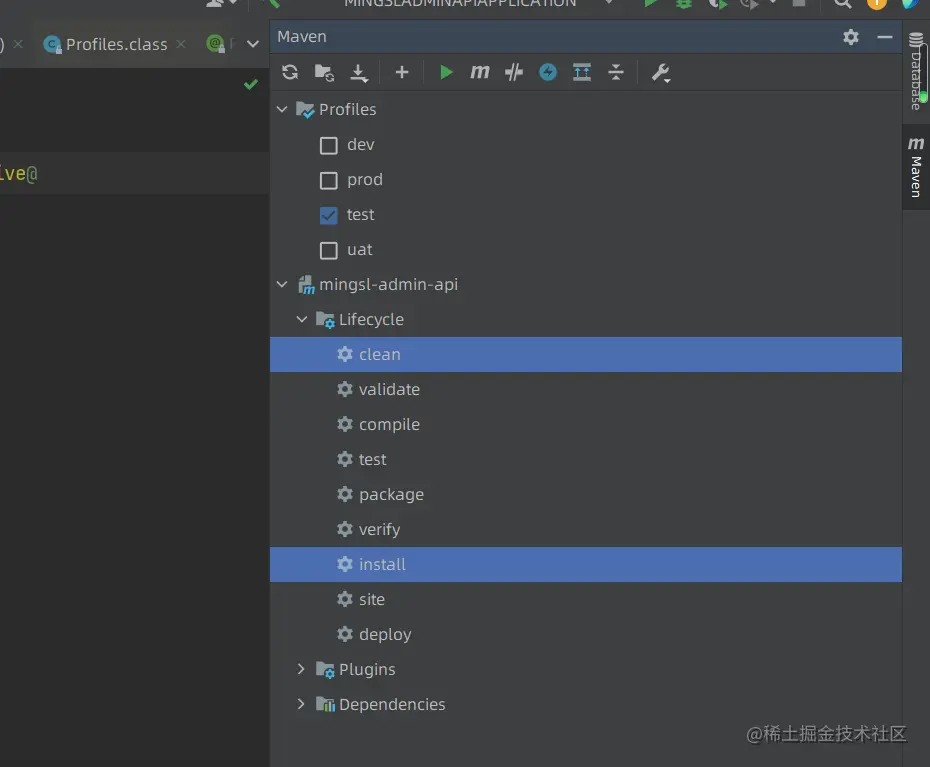930x767 pixels.
Task: Select the clean lifecycle goal
Action: [585, 355]
